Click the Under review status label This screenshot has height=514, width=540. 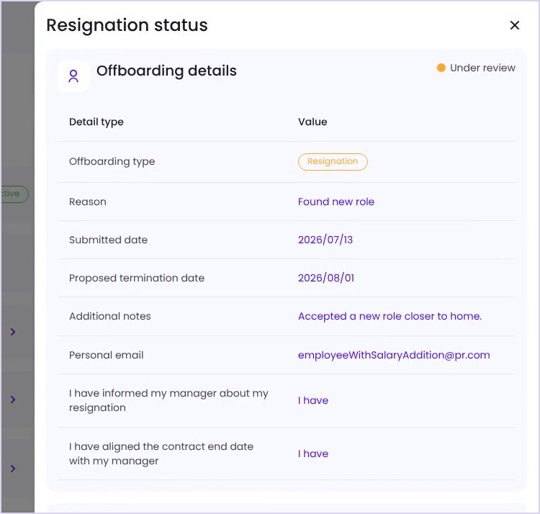point(482,68)
